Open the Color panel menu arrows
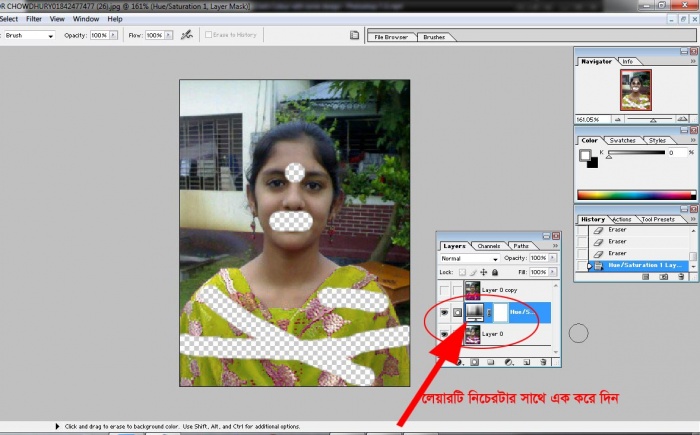Image resolution: width=700 pixels, height=435 pixels. click(693, 140)
